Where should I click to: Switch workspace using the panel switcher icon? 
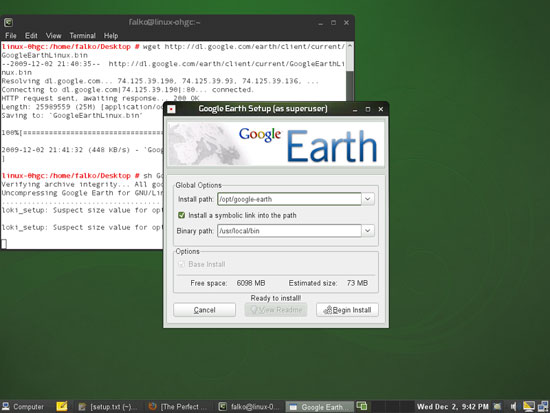pos(362,406)
